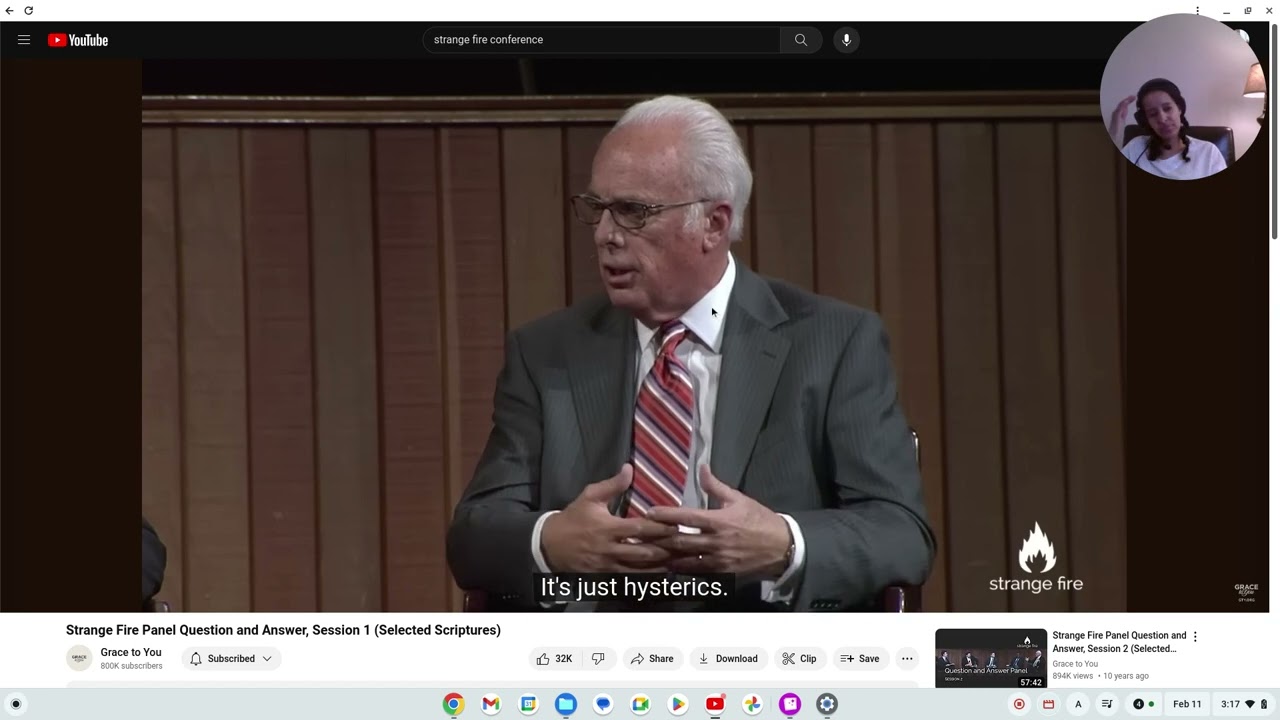Open calendar from Feb 11 date
Viewport: 1280px width, 720px height.
coord(1187,704)
